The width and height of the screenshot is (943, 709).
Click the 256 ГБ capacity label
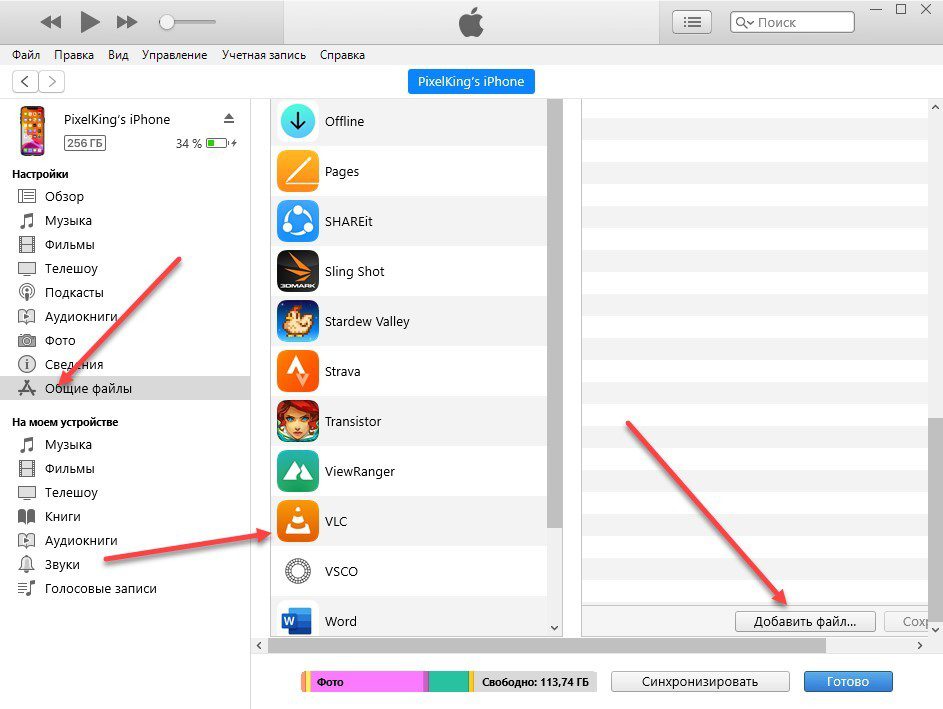(85, 143)
